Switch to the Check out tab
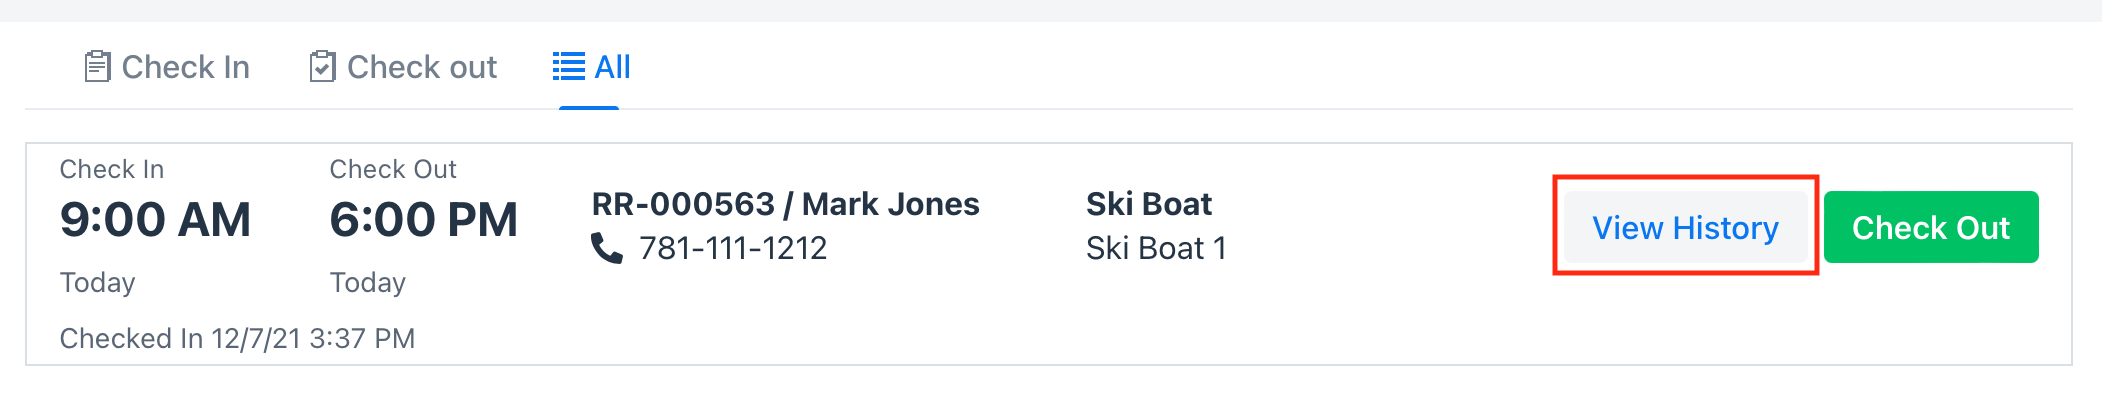 pyautogui.click(x=403, y=67)
